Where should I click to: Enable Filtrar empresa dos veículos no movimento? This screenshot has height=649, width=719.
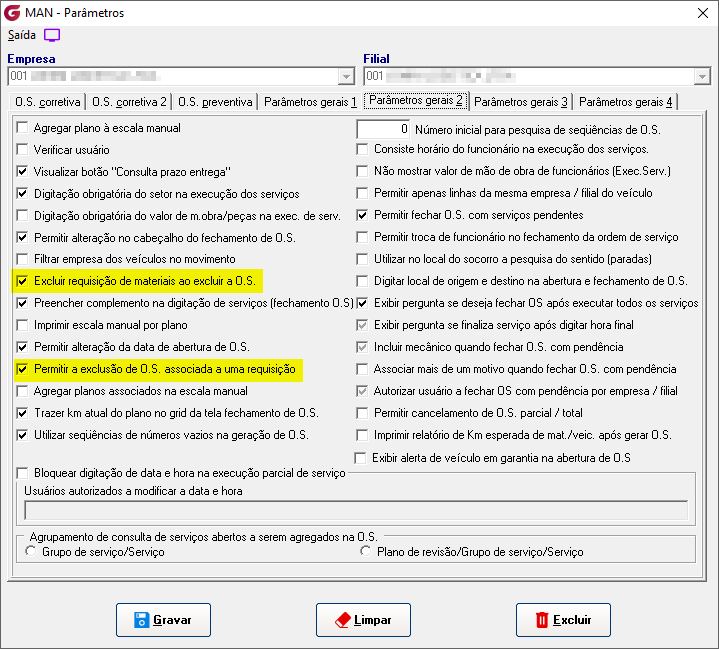coord(22,259)
